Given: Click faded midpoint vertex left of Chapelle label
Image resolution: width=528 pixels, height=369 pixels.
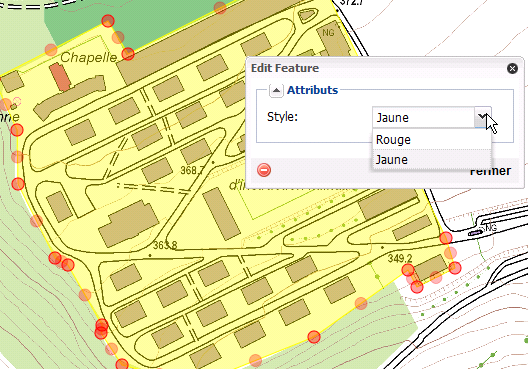Looking at the screenshot, I should coord(51,50).
